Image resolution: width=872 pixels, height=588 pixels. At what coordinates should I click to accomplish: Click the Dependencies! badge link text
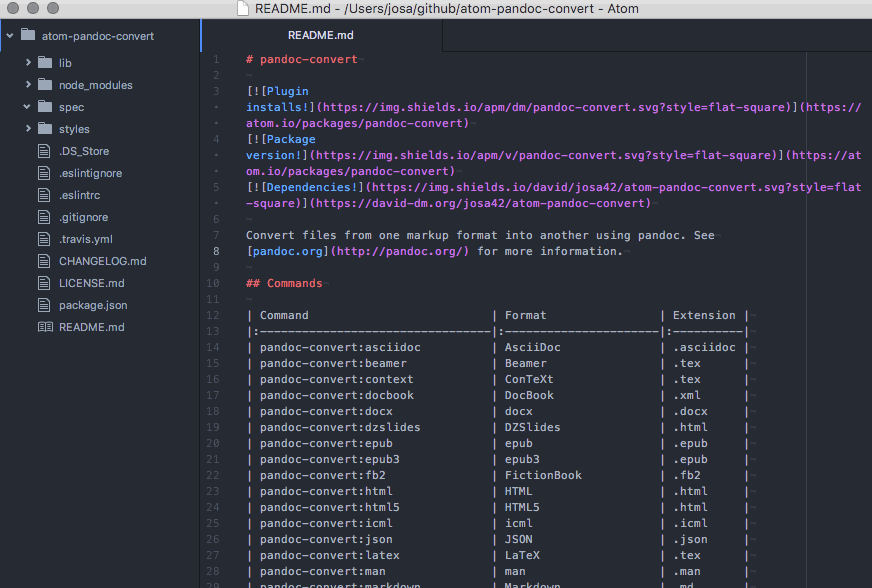click(311, 187)
